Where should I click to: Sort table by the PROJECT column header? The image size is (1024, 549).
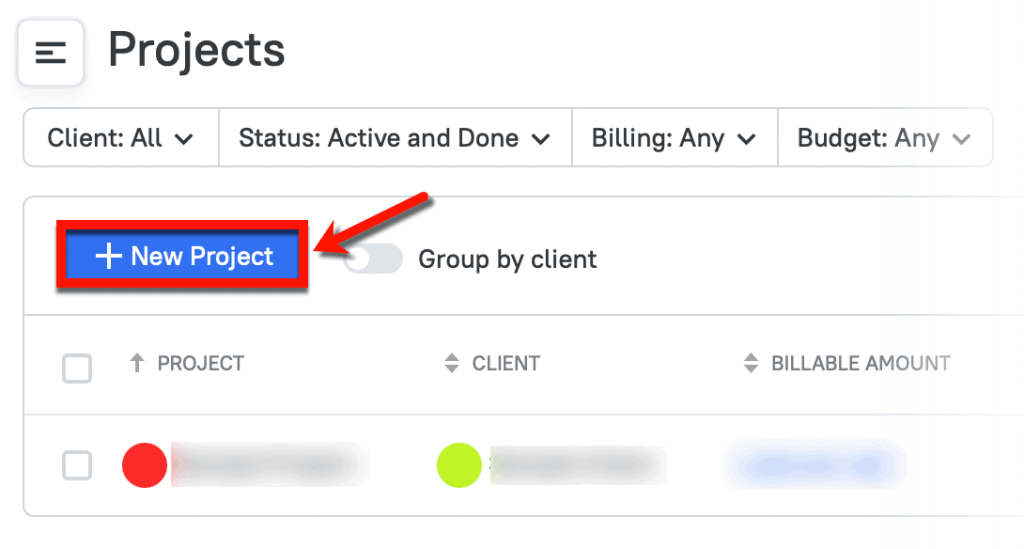[x=200, y=364]
